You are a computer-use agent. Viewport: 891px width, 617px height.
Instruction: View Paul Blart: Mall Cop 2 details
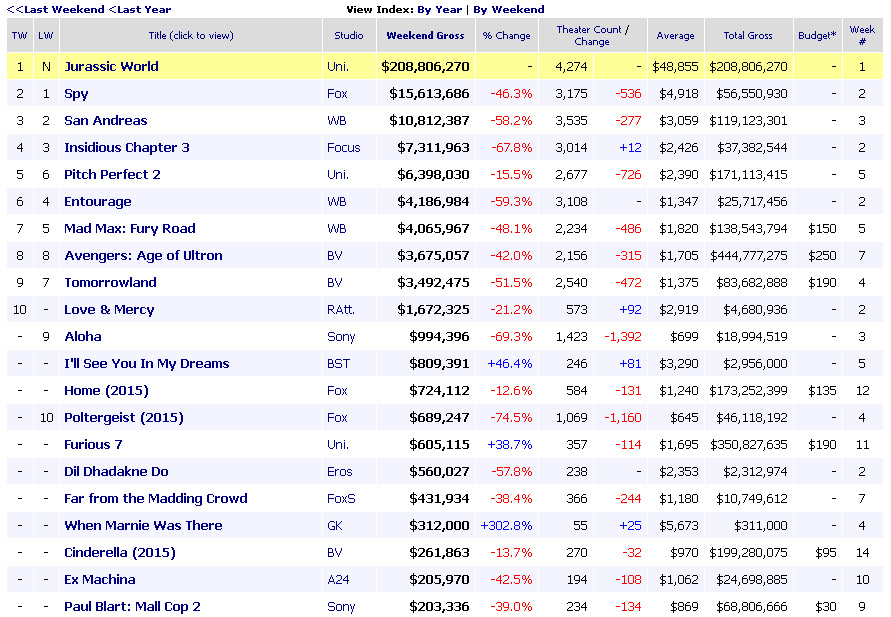pyautogui.click(x=132, y=607)
